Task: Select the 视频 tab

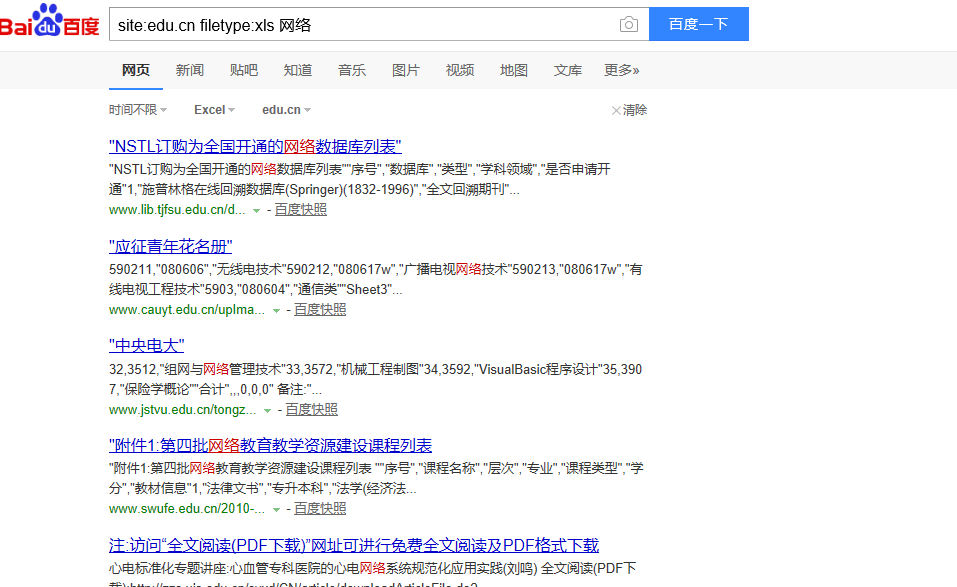Action: pos(460,70)
